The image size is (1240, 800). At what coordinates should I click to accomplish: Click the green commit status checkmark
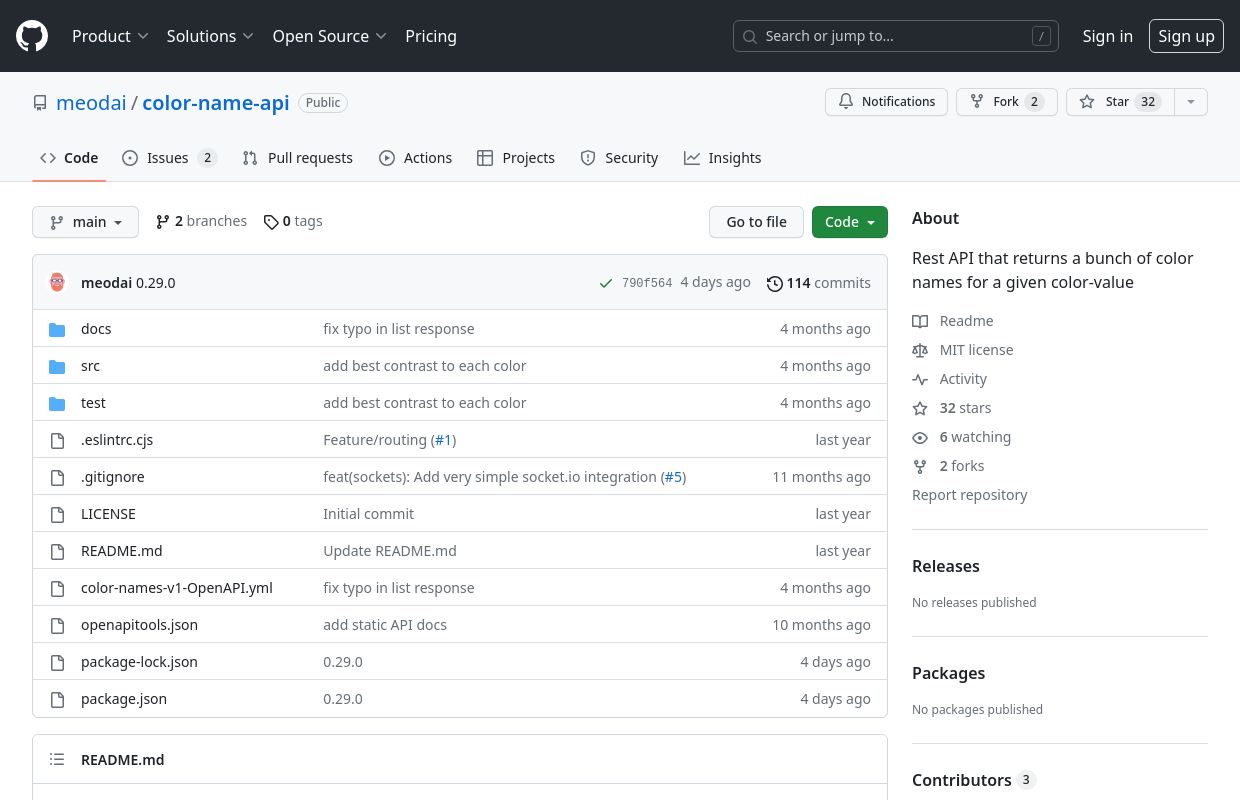point(605,283)
